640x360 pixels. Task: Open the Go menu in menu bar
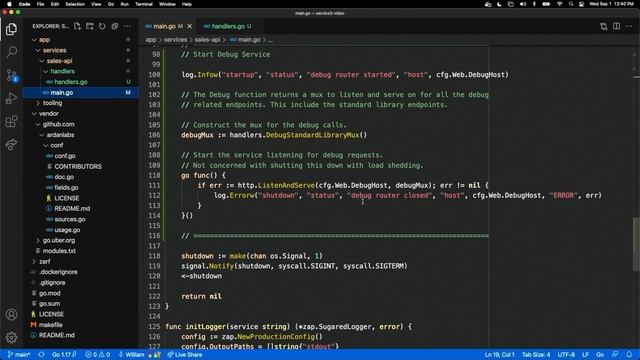(111, 4)
